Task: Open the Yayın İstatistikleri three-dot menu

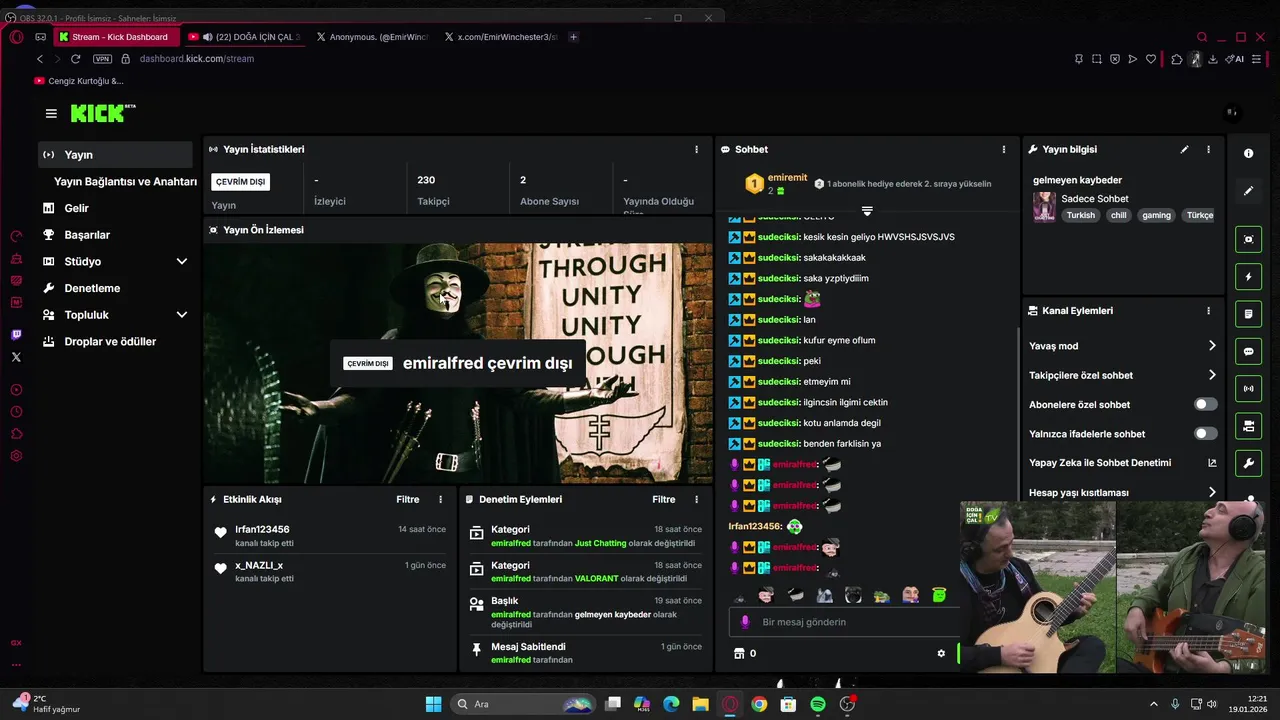Action: 697,149
